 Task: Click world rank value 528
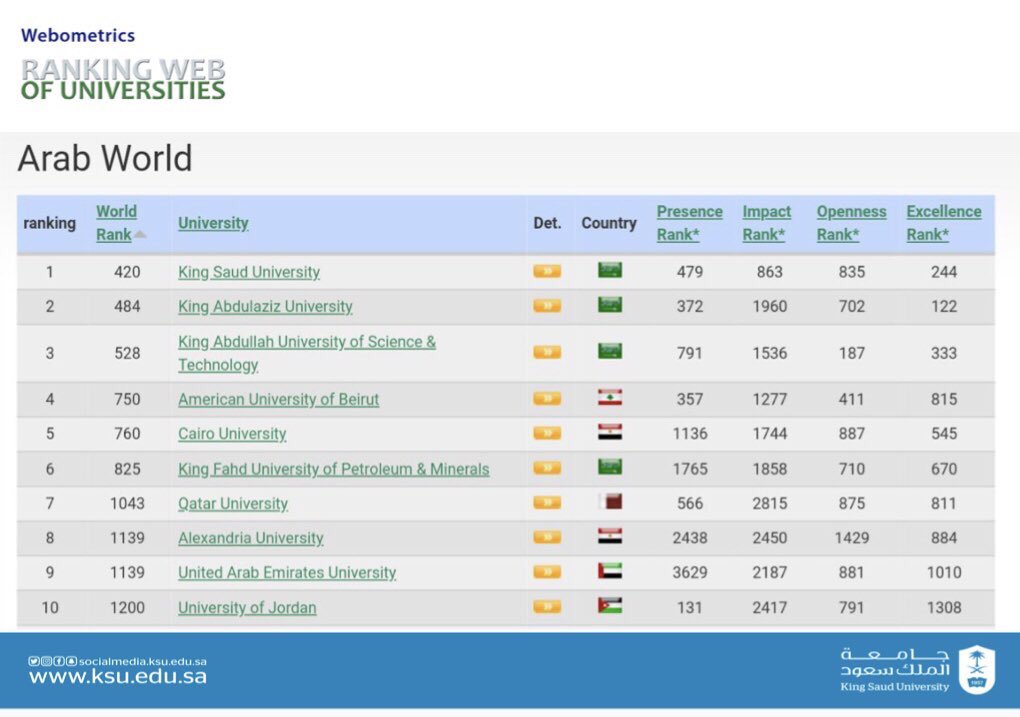(x=127, y=353)
